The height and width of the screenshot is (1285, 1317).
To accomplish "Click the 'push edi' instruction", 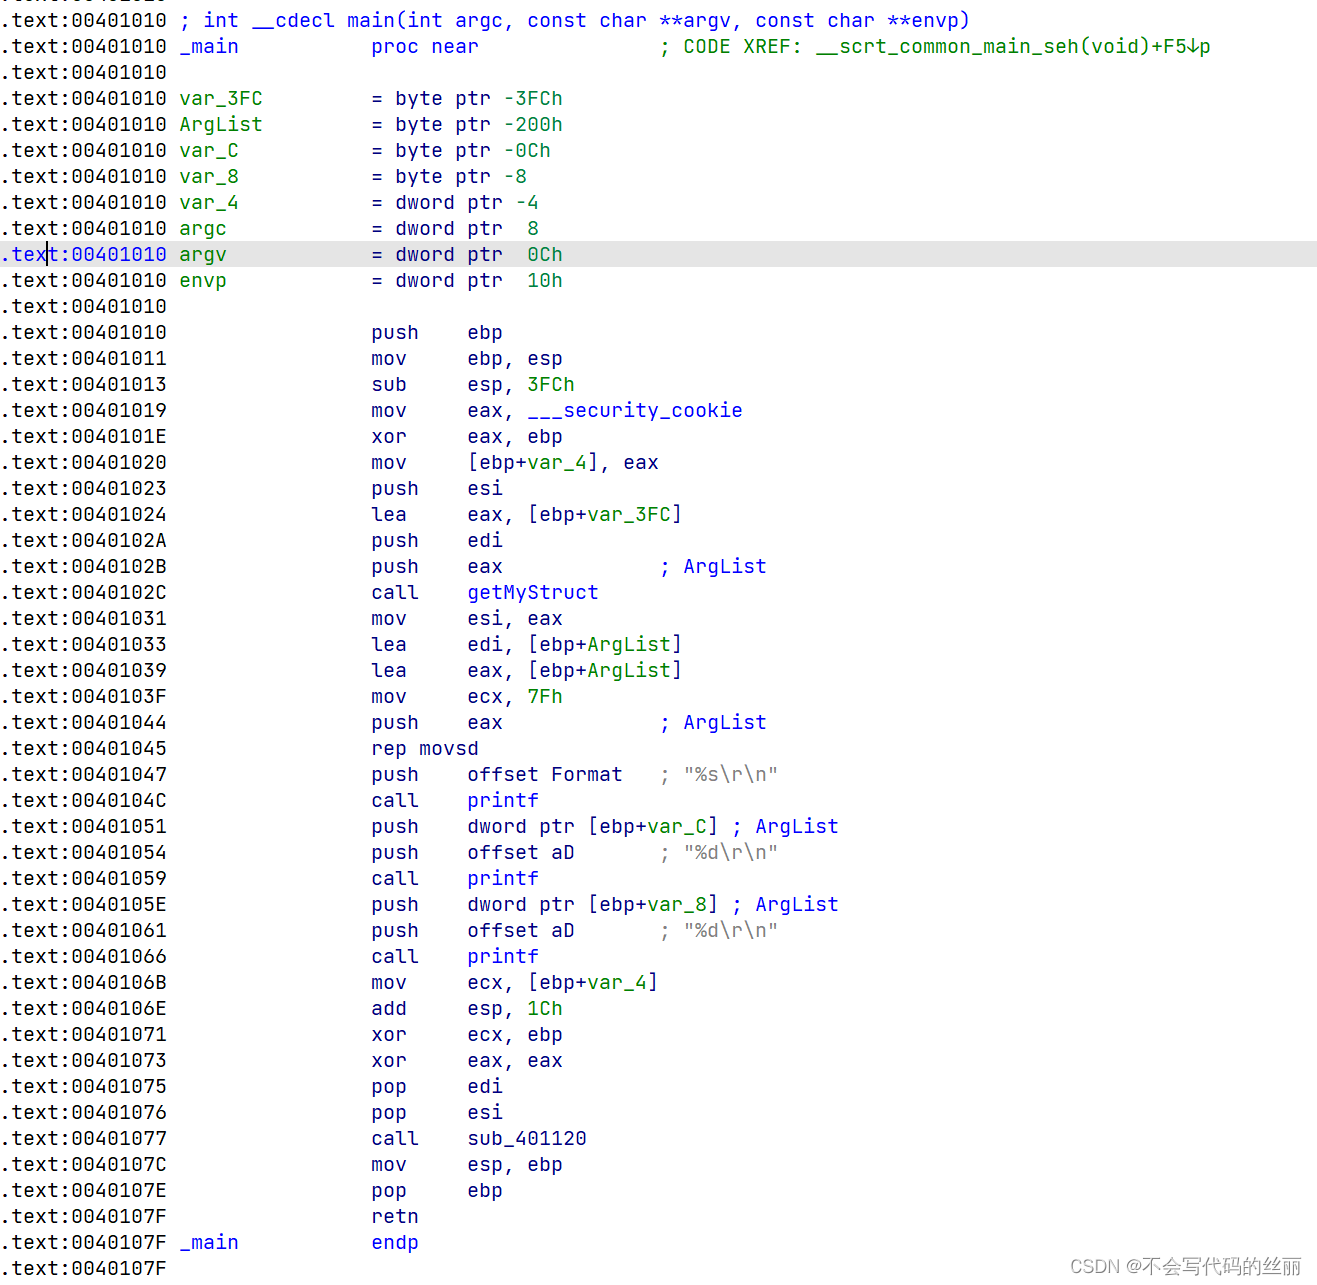I will coord(436,541).
